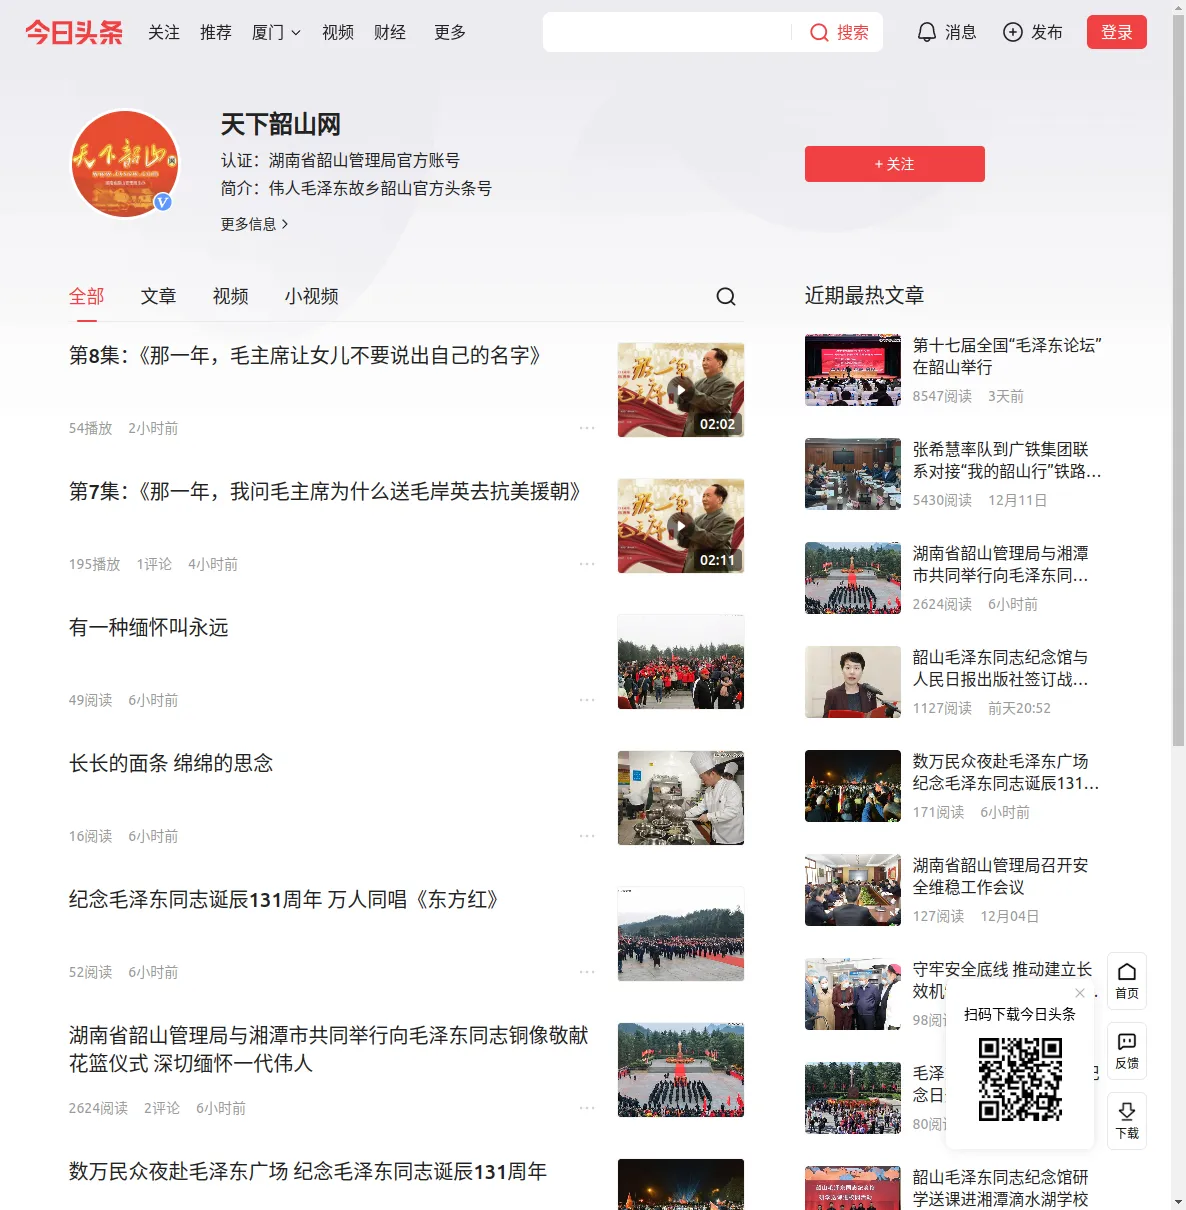Image resolution: width=1186 pixels, height=1210 pixels.
Task: Switch to the 视频 profile tab
Action: click(x=231, y=296)
